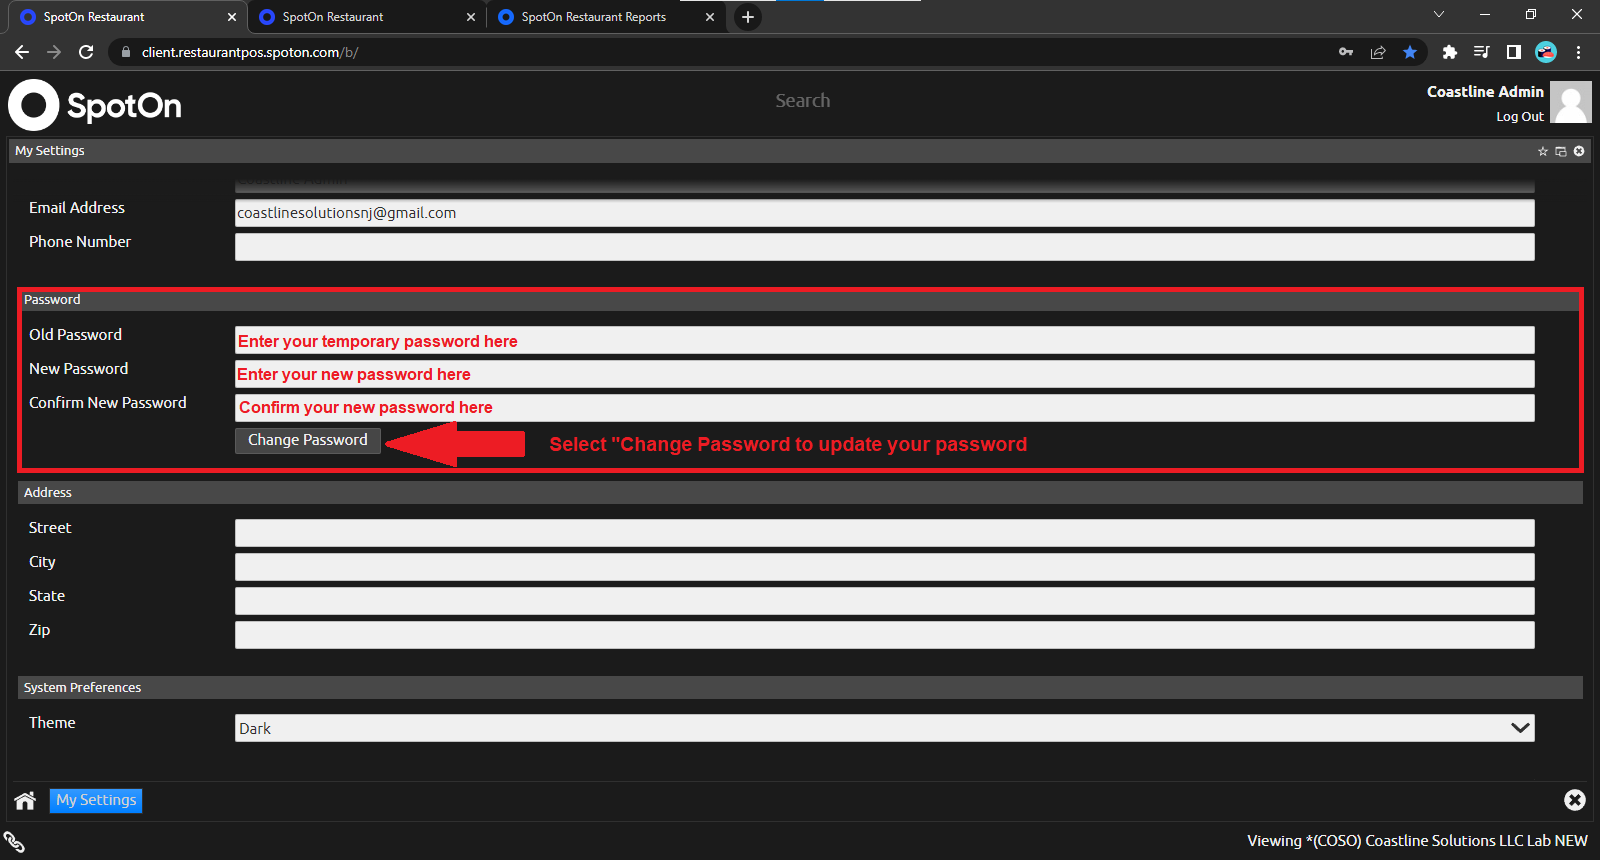1600x860 pixels.
Task: Open a new browser tab
Action: point(748,17)
